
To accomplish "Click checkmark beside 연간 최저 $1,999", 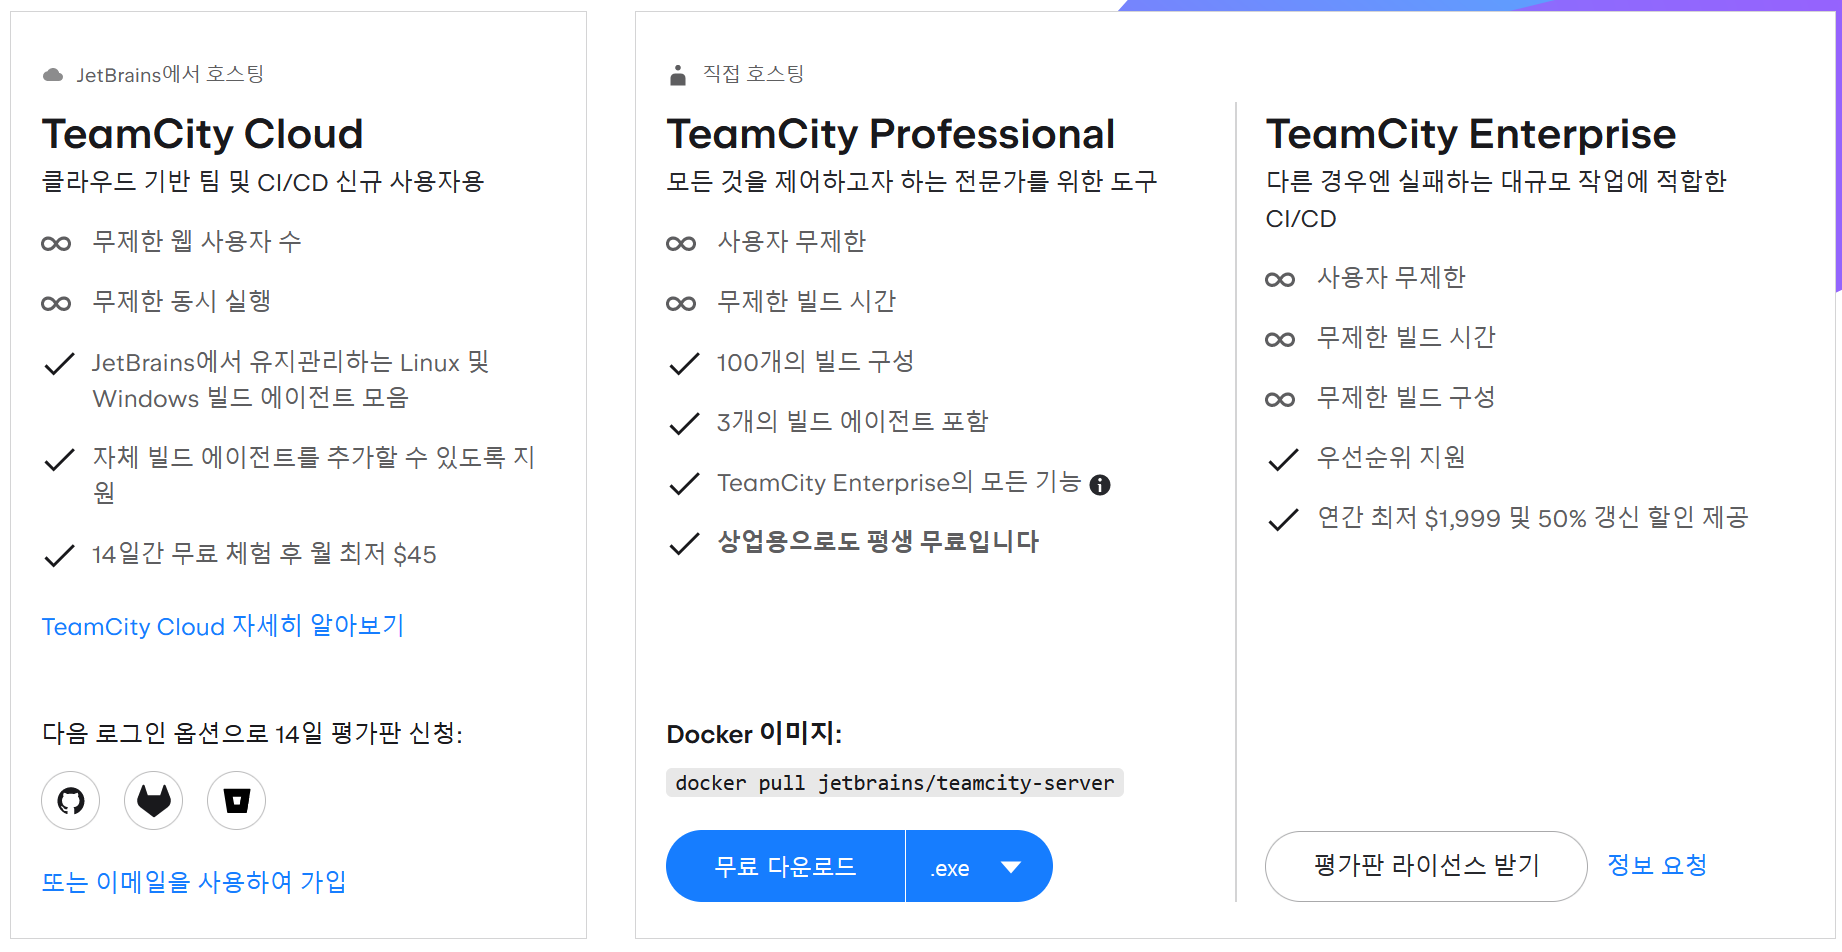I will 1283,519.
